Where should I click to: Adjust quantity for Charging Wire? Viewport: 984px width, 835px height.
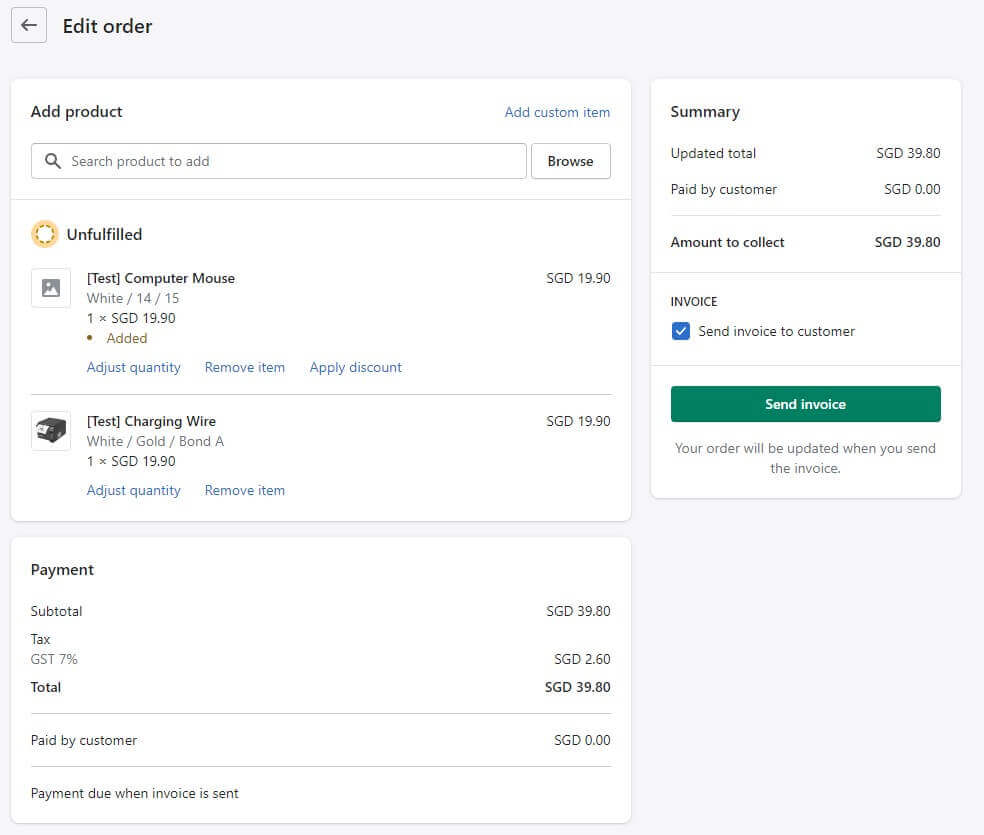(134, 491)
